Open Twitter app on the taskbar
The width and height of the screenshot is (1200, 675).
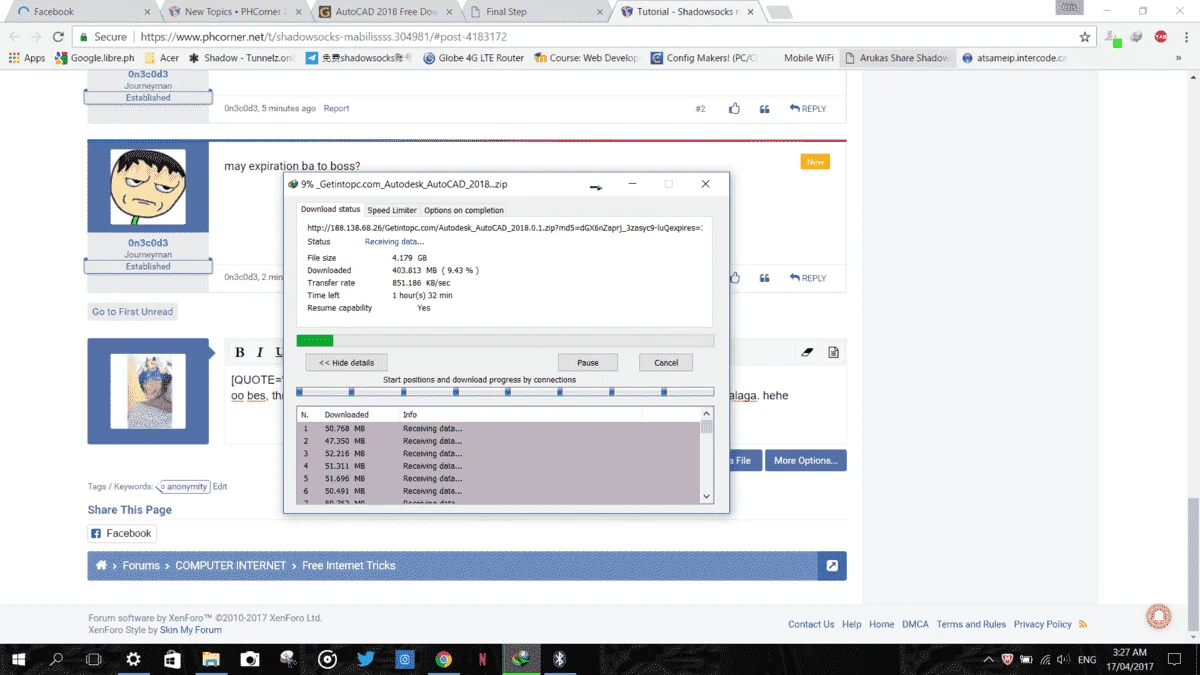pyautogui.click(x=365, y=659)
